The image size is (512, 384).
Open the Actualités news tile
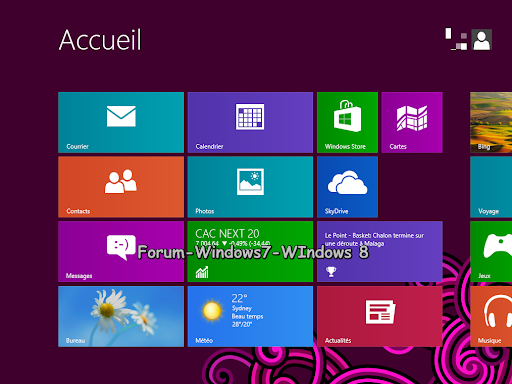coord(380,316)
